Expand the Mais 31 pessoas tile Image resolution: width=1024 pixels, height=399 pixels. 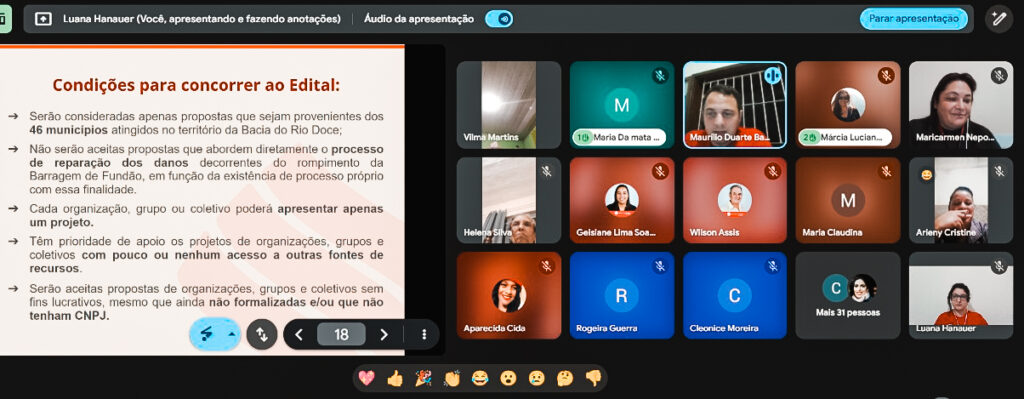848,295
